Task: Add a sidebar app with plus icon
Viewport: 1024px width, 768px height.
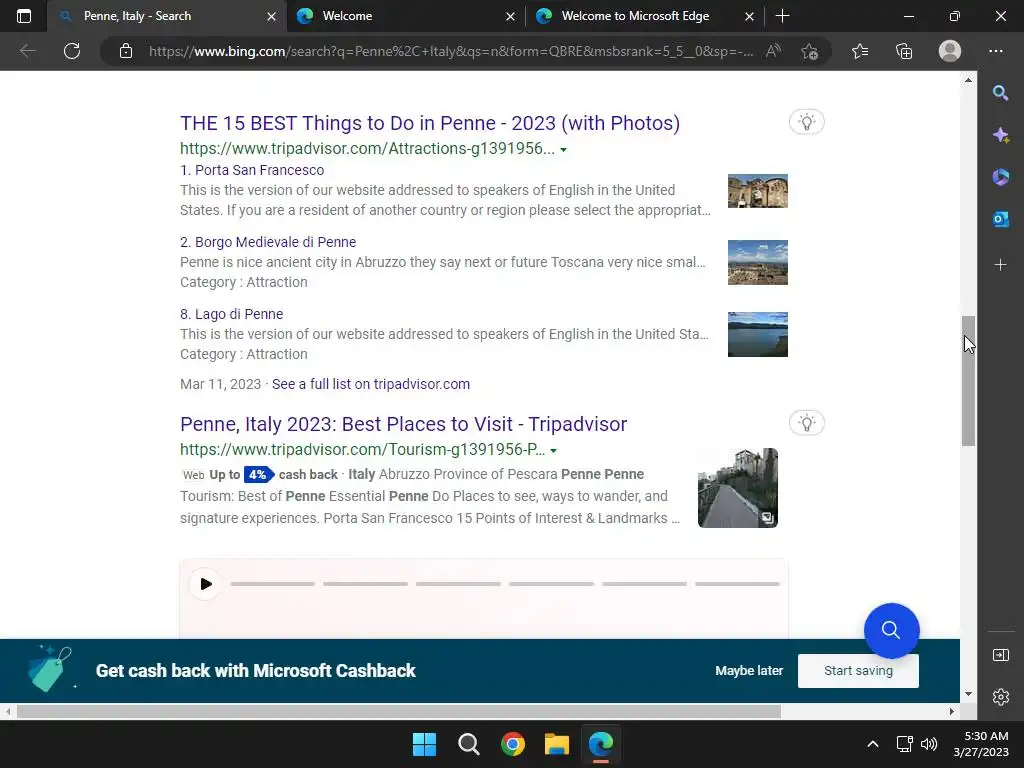Action: (1000, 264)
